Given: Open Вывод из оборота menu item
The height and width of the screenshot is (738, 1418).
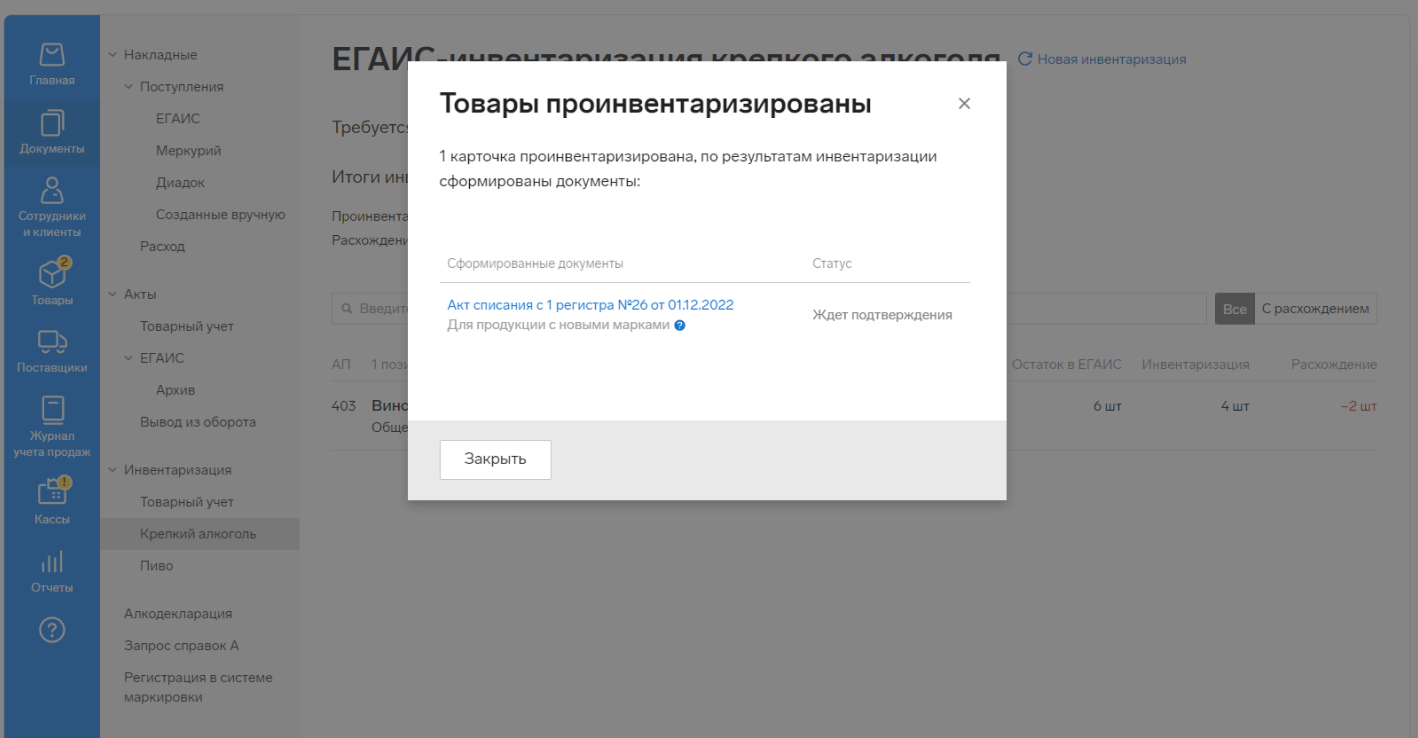Looking at the screenshot, I should [x=198, y=422].
